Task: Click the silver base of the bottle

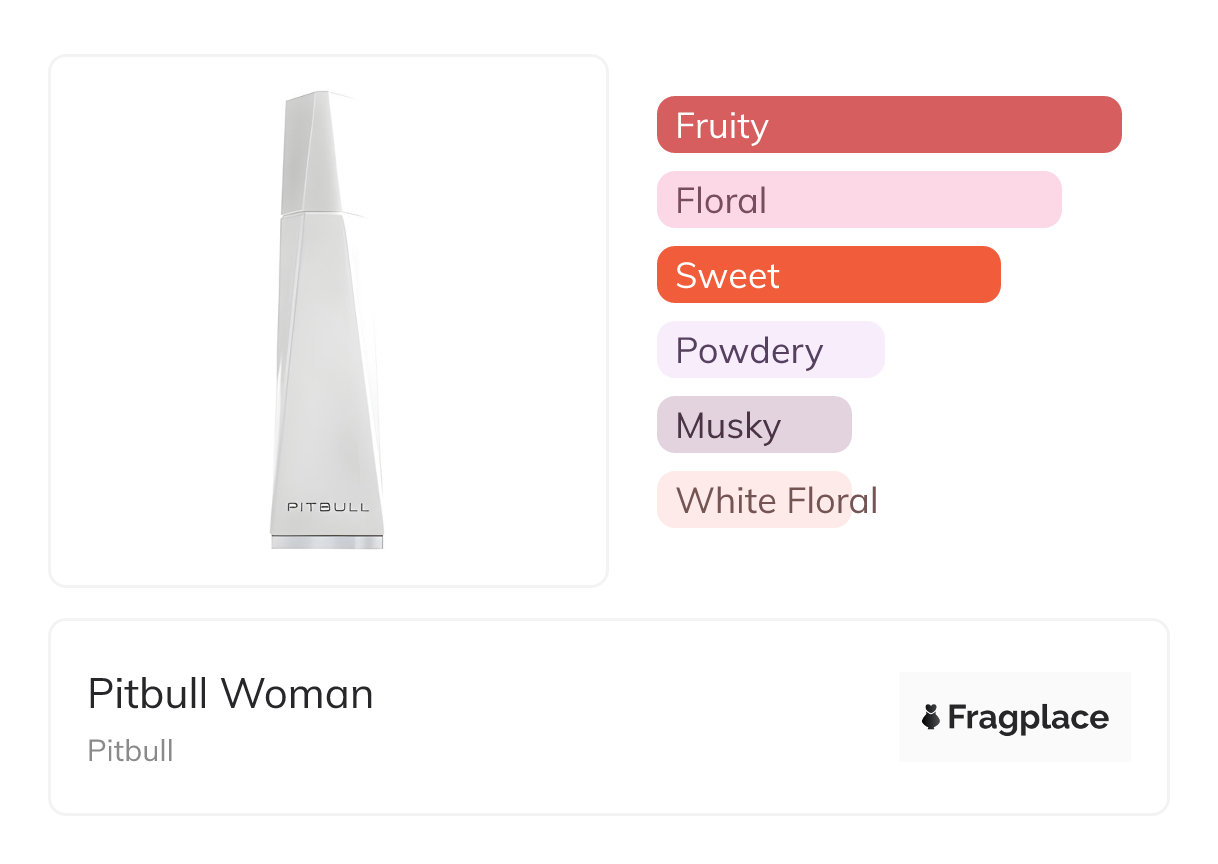Action: (327, 541)
